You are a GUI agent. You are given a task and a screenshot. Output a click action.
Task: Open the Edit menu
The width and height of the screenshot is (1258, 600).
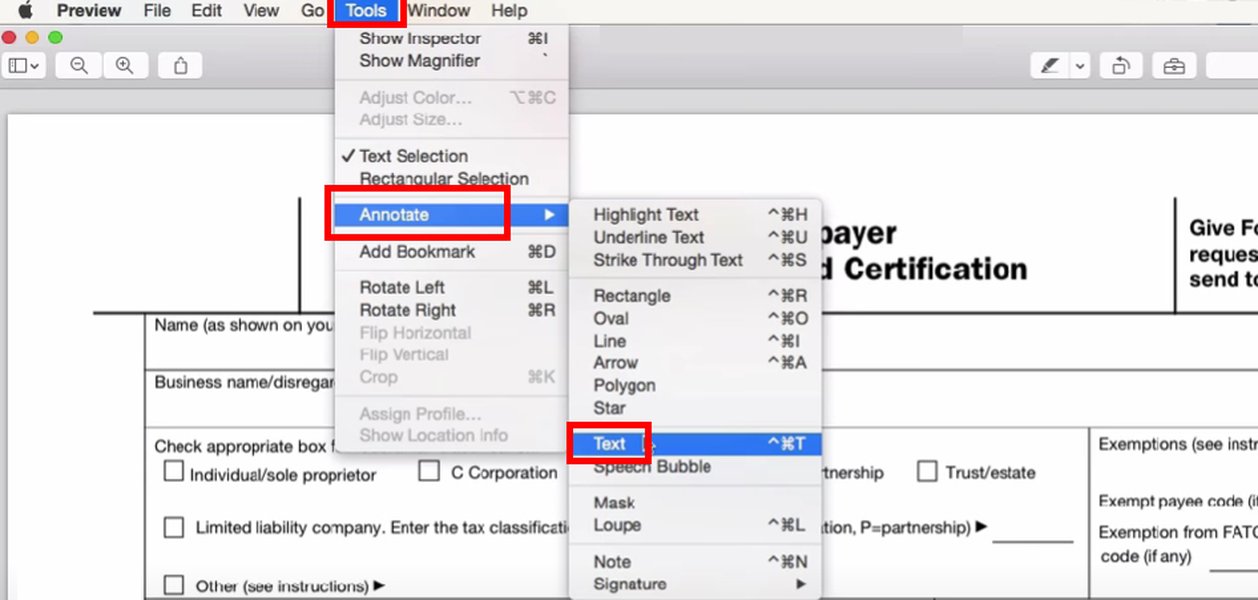click(207, 11)
